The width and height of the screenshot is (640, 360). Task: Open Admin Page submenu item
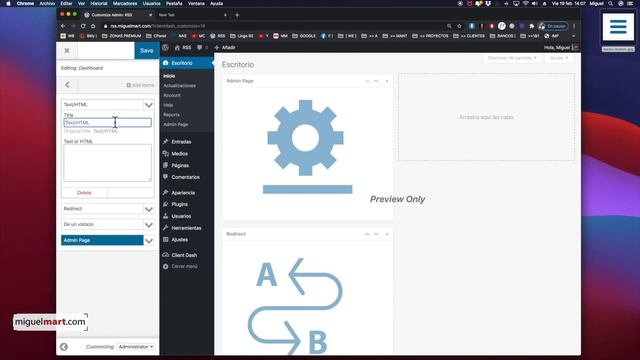pos(176,124)
